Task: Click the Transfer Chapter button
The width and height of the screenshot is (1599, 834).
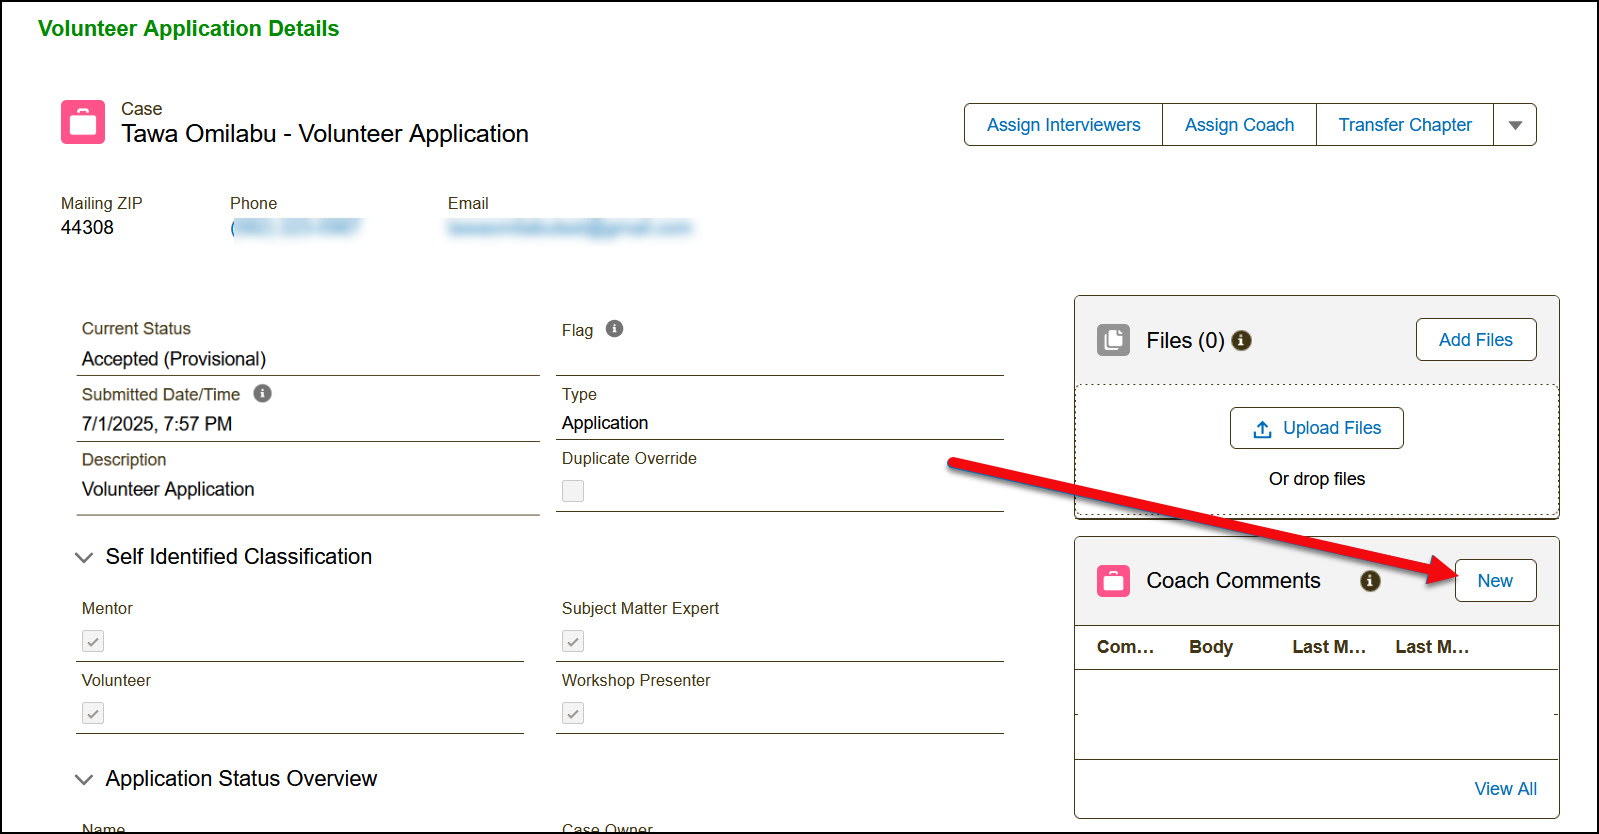Action: (x=1405, y=125)
